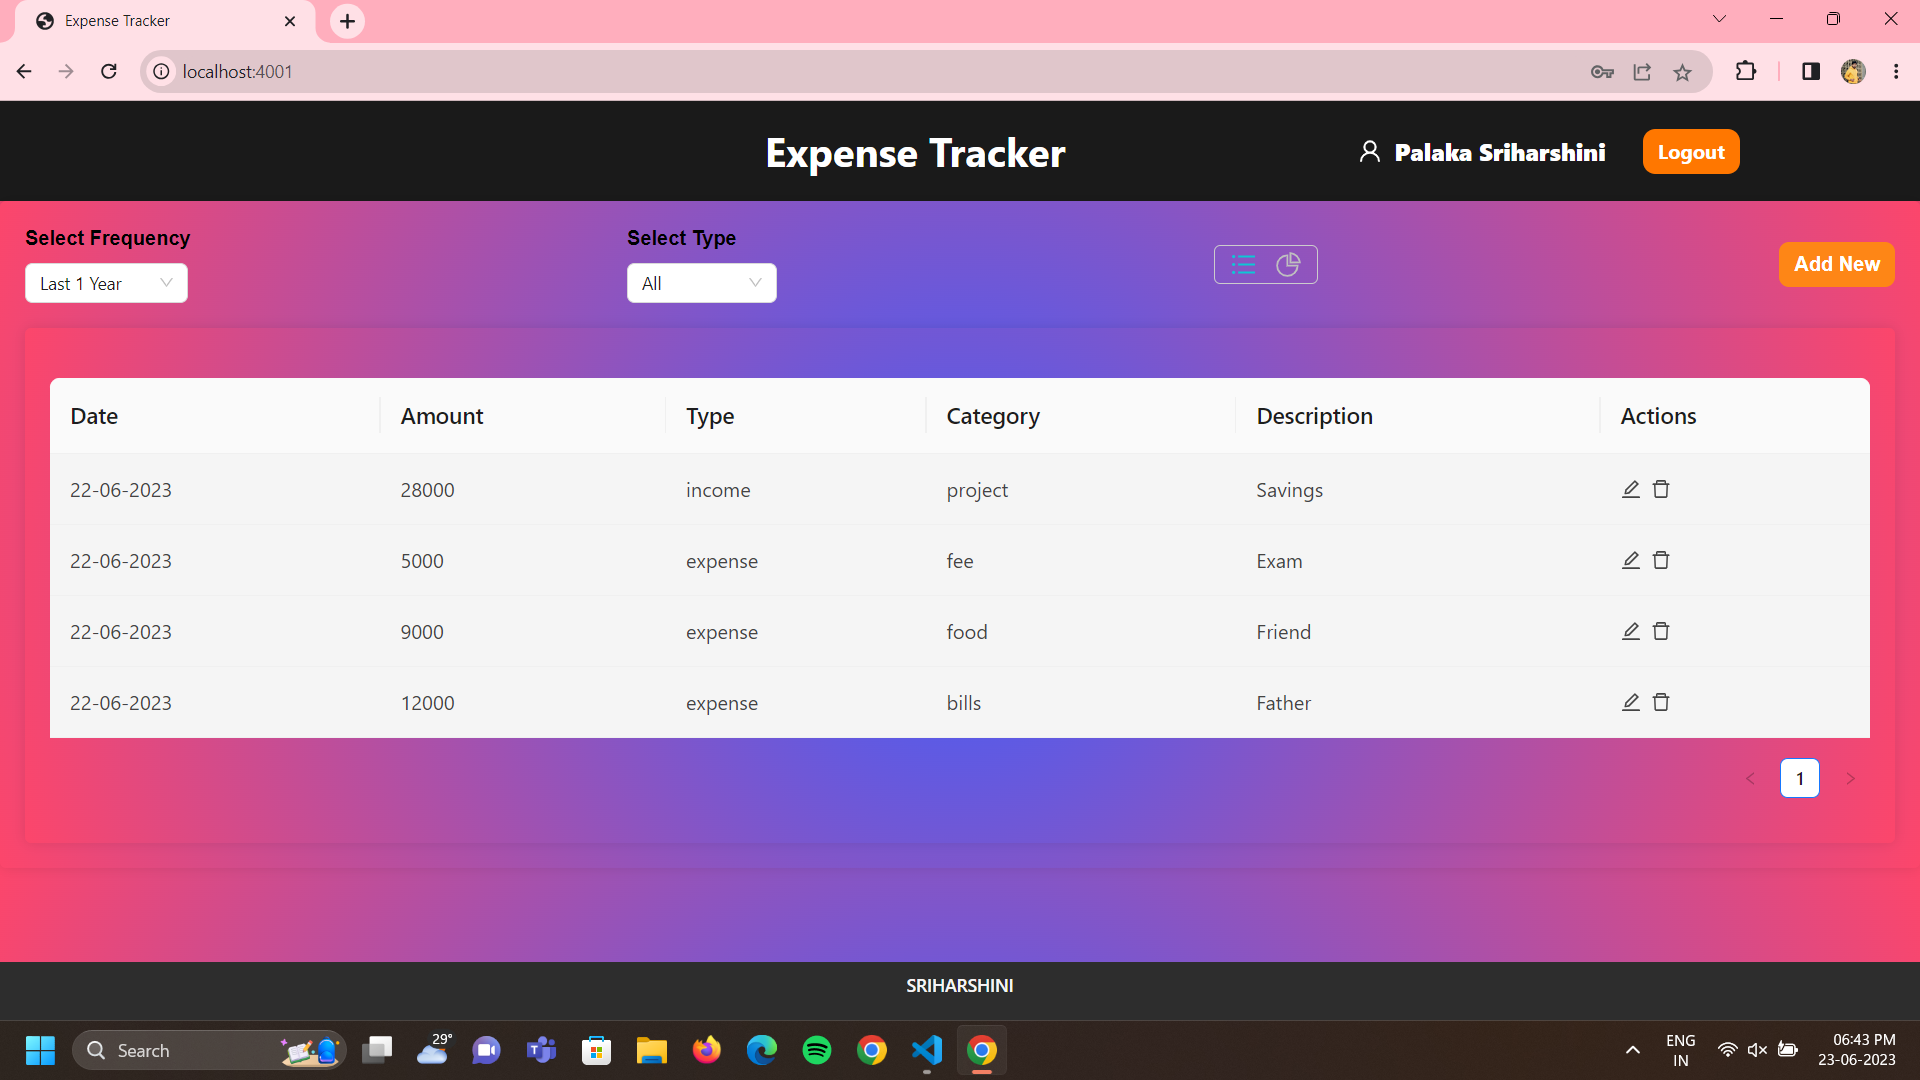The width and height of the screenshot is (1920, 1080).
Task: Open File Explorer from taskbar
Action: tap(651, 1050)
